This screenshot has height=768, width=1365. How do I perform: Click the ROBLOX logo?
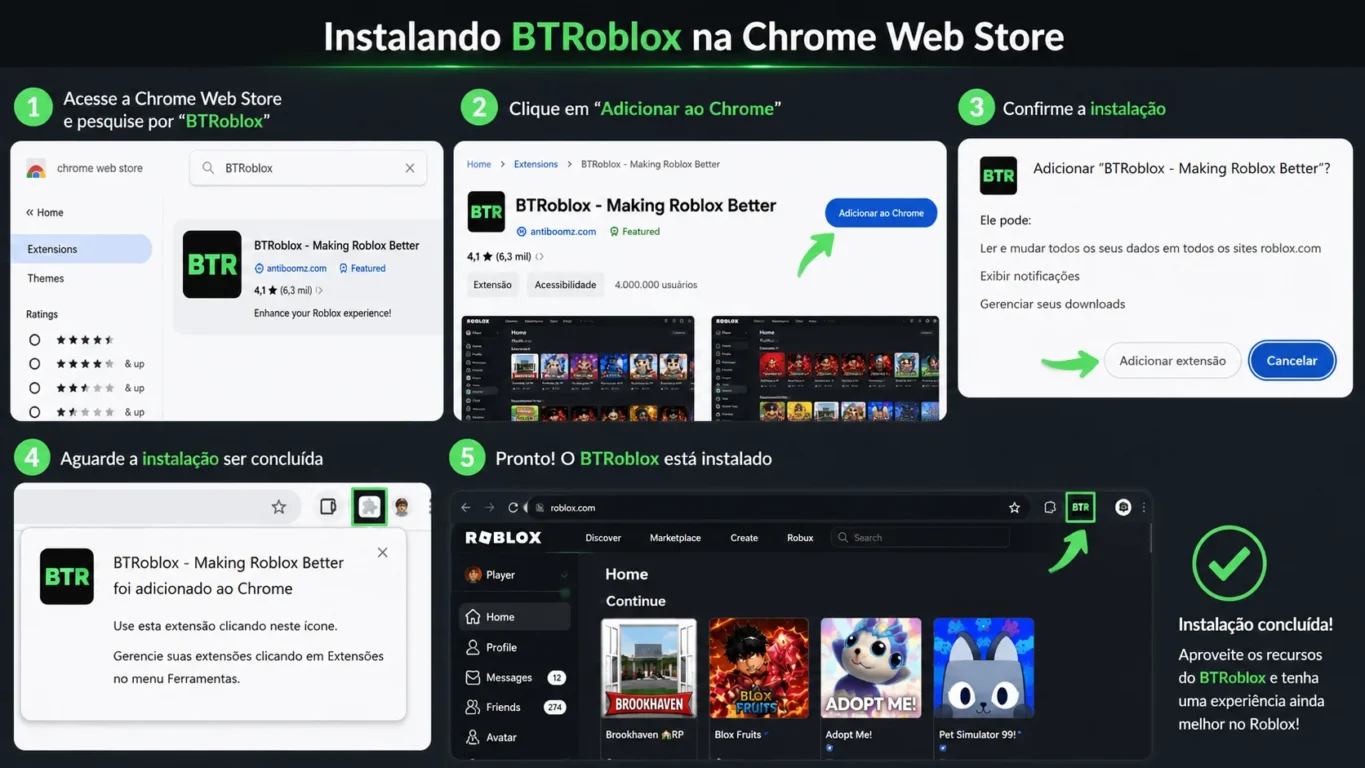click(503, 538)
